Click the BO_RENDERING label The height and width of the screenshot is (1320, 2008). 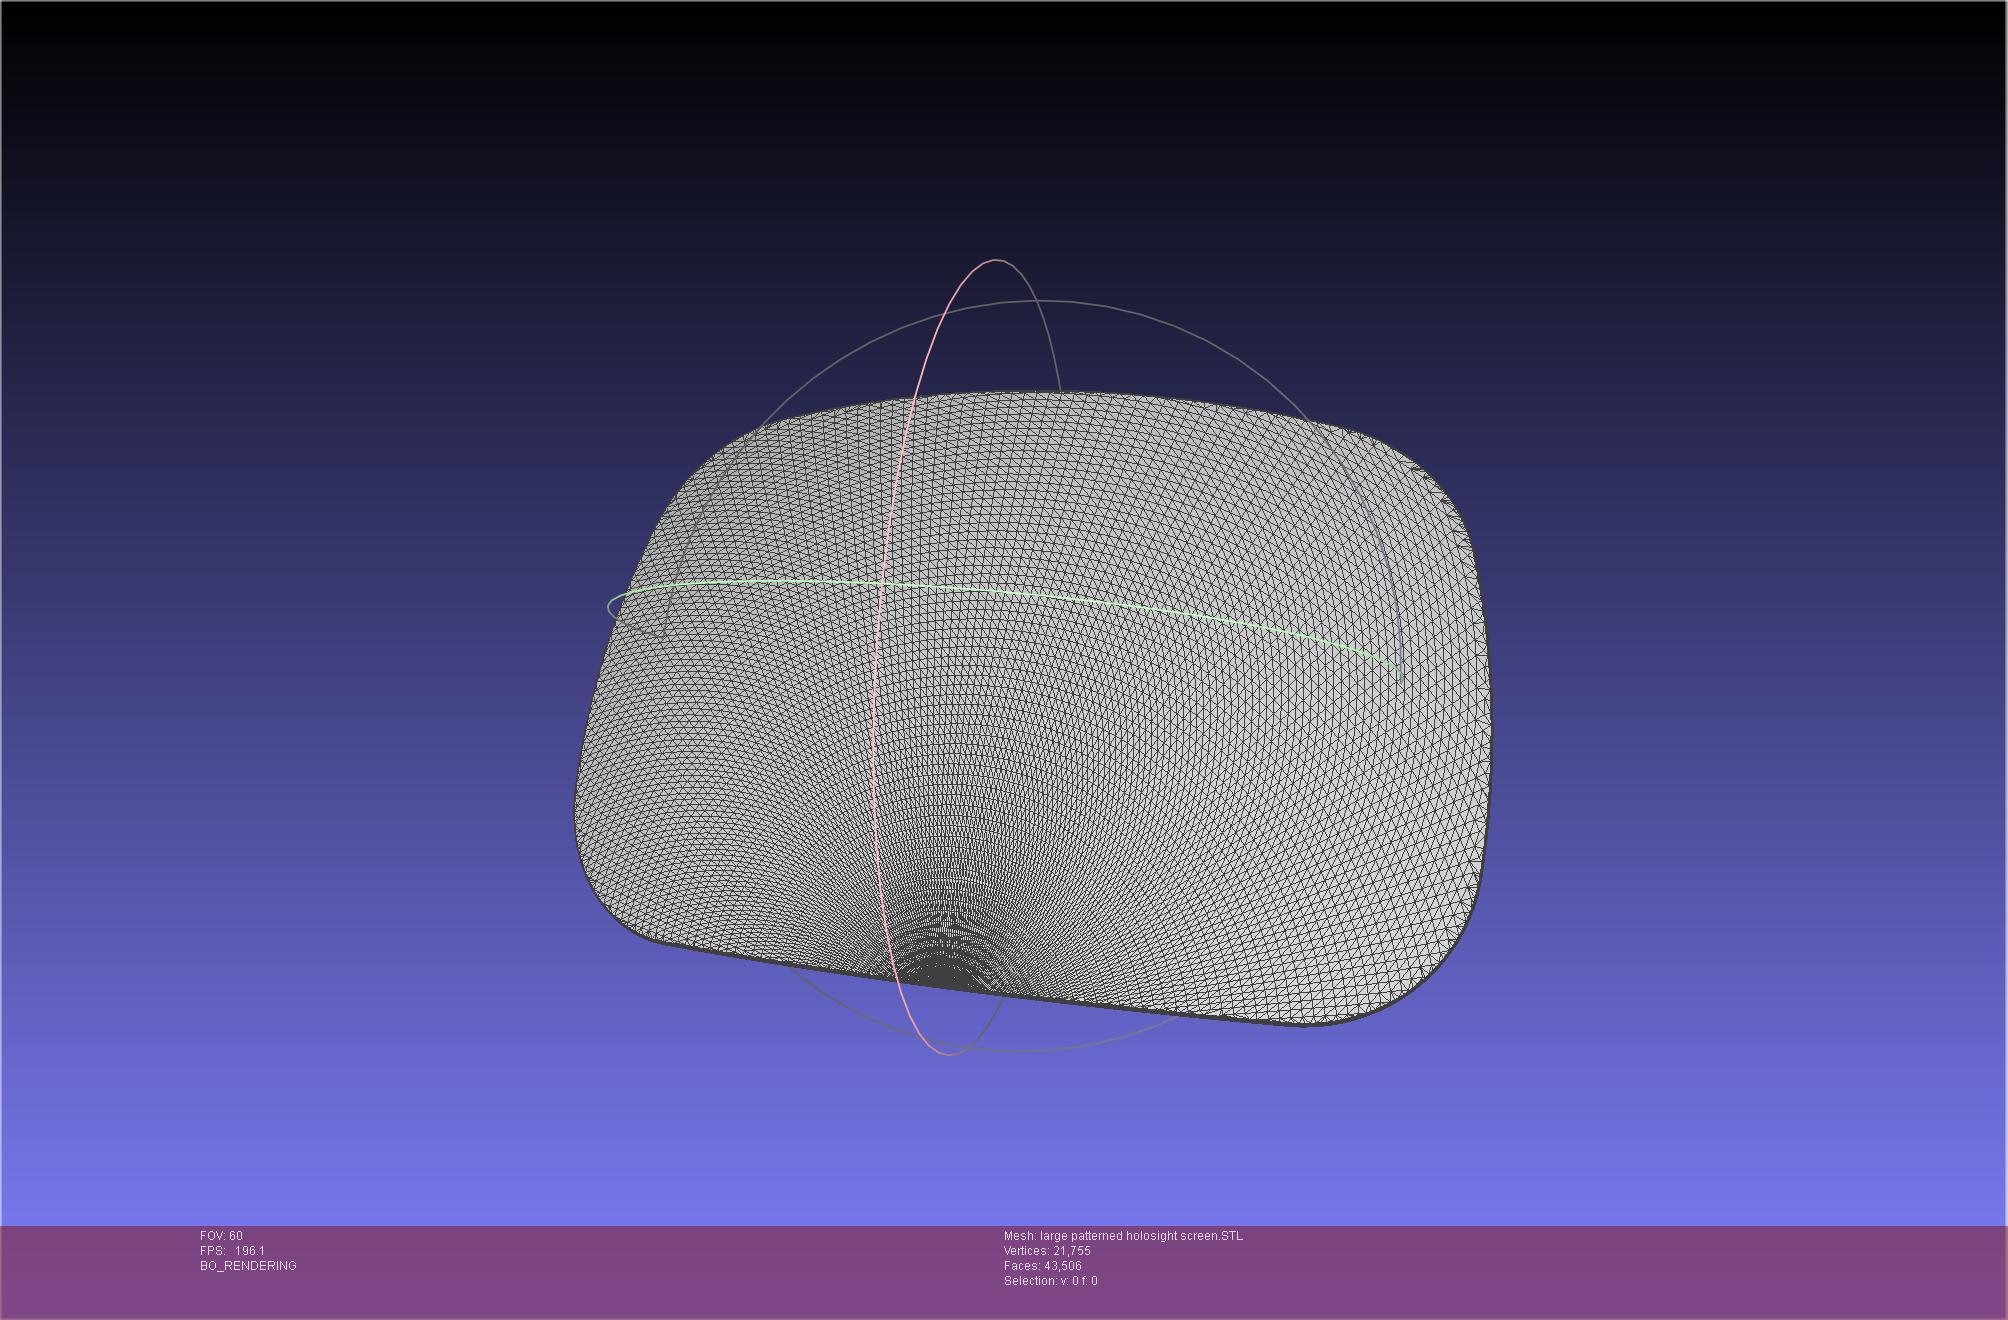point(248,1266)
